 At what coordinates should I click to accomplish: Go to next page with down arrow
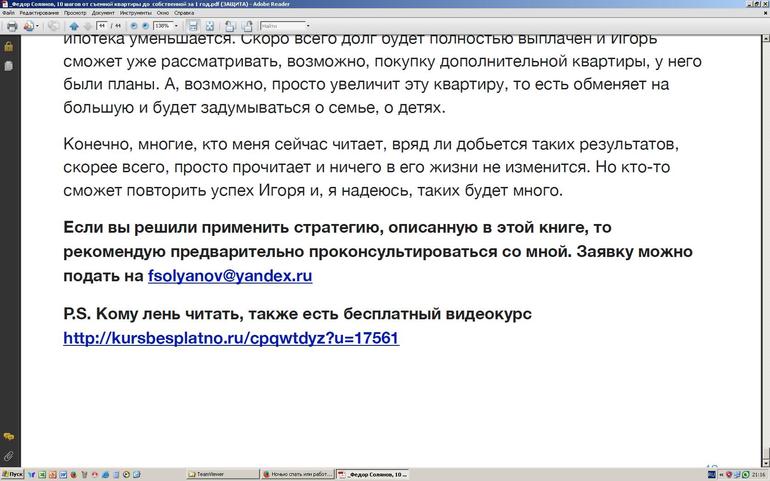tap(86, 26)
